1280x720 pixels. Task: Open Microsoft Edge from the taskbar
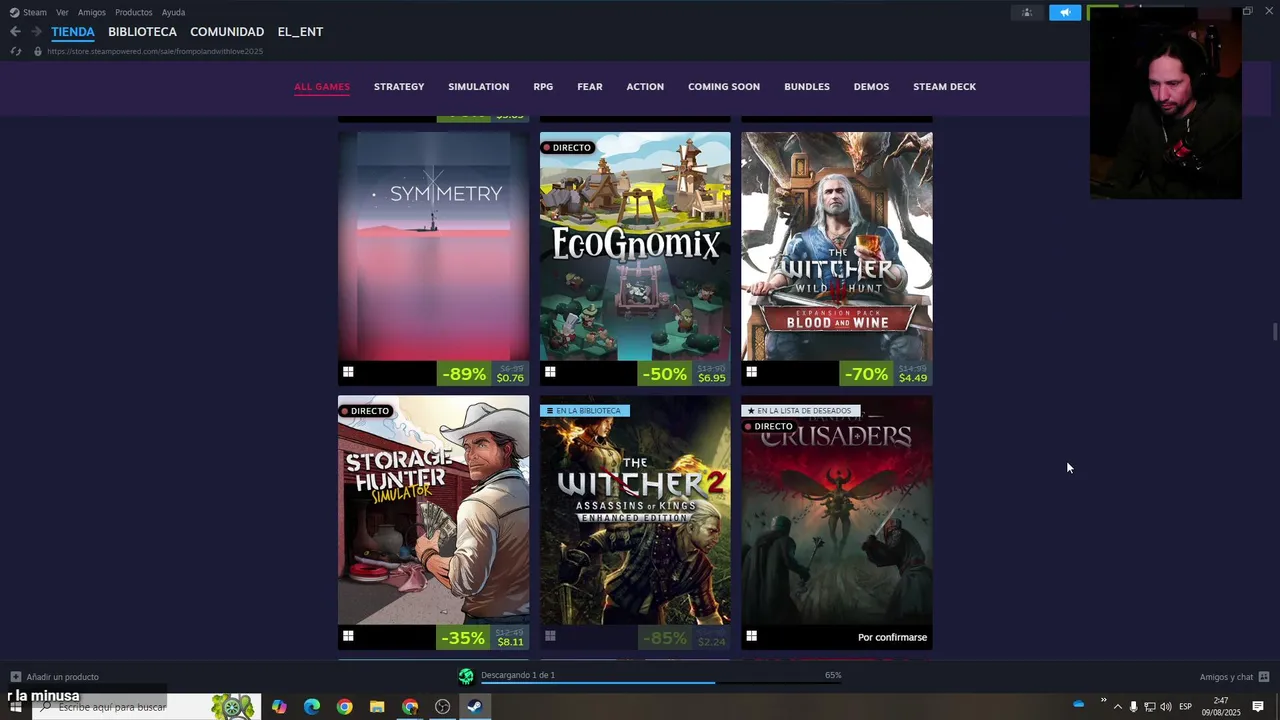point(312,707)
